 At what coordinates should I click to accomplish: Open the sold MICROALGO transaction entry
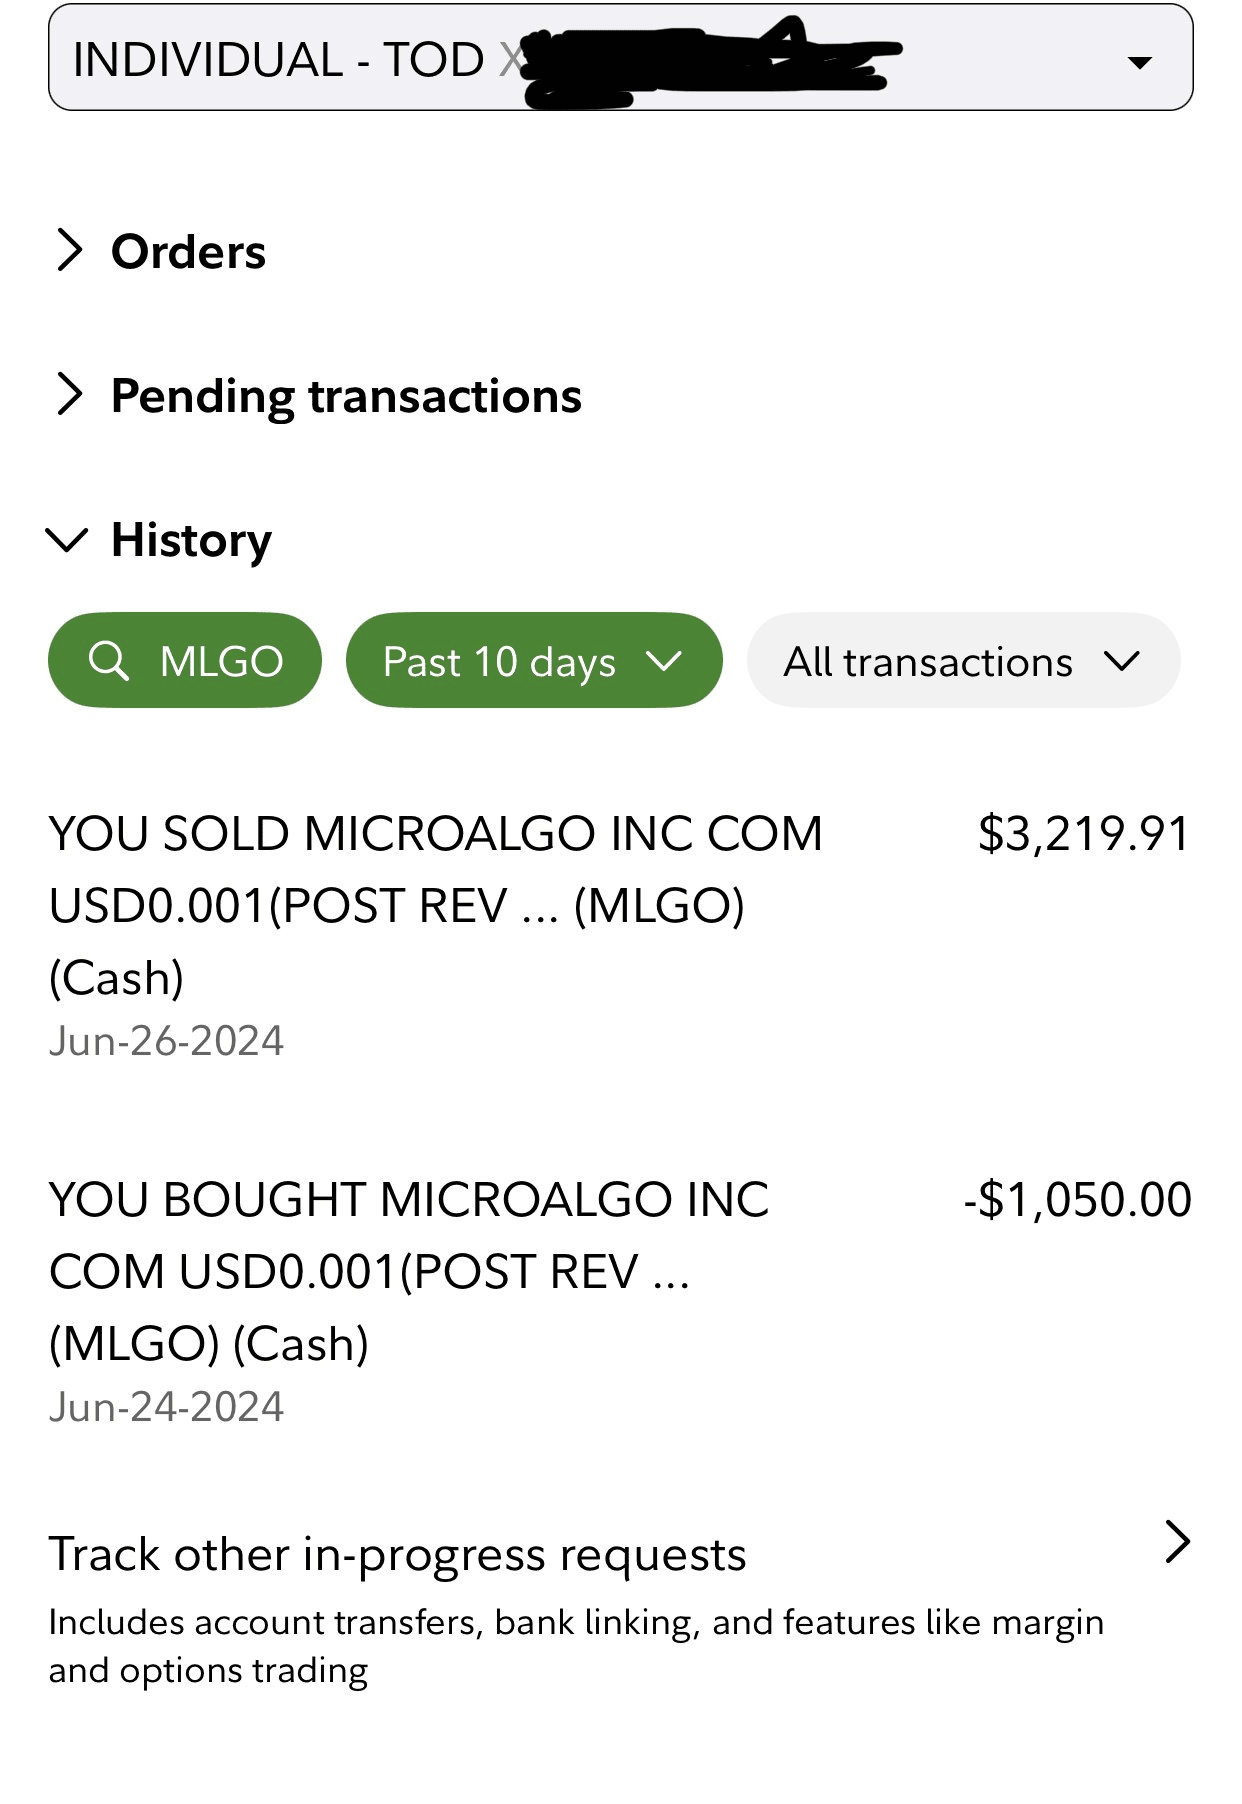435,905
